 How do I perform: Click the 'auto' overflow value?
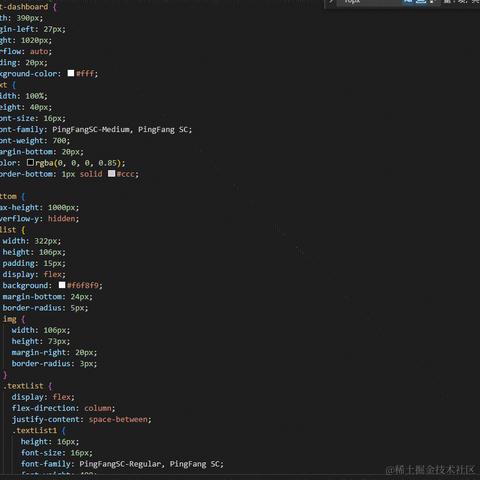[39, 51]
